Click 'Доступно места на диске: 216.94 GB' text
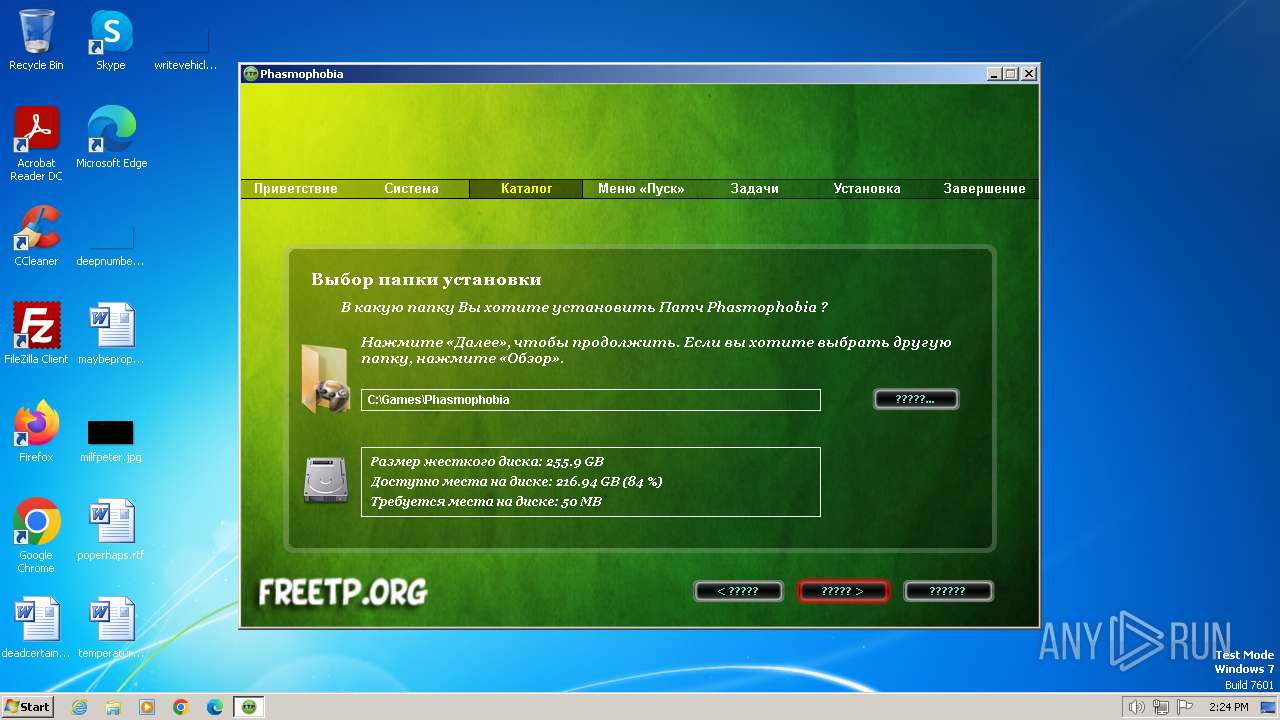The image size is (1280, 720). pyautogui.click(x=516, y=481)
